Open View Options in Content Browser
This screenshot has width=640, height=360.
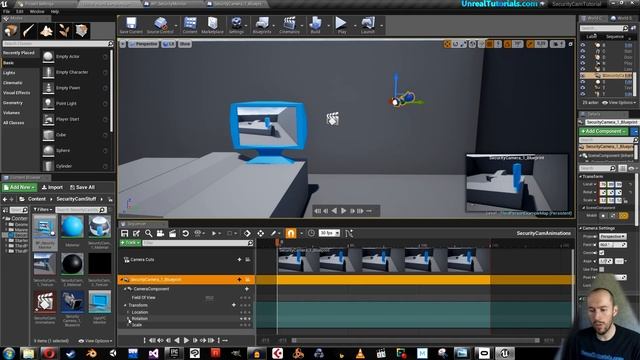pyautogui.click(x=95, y=341)
